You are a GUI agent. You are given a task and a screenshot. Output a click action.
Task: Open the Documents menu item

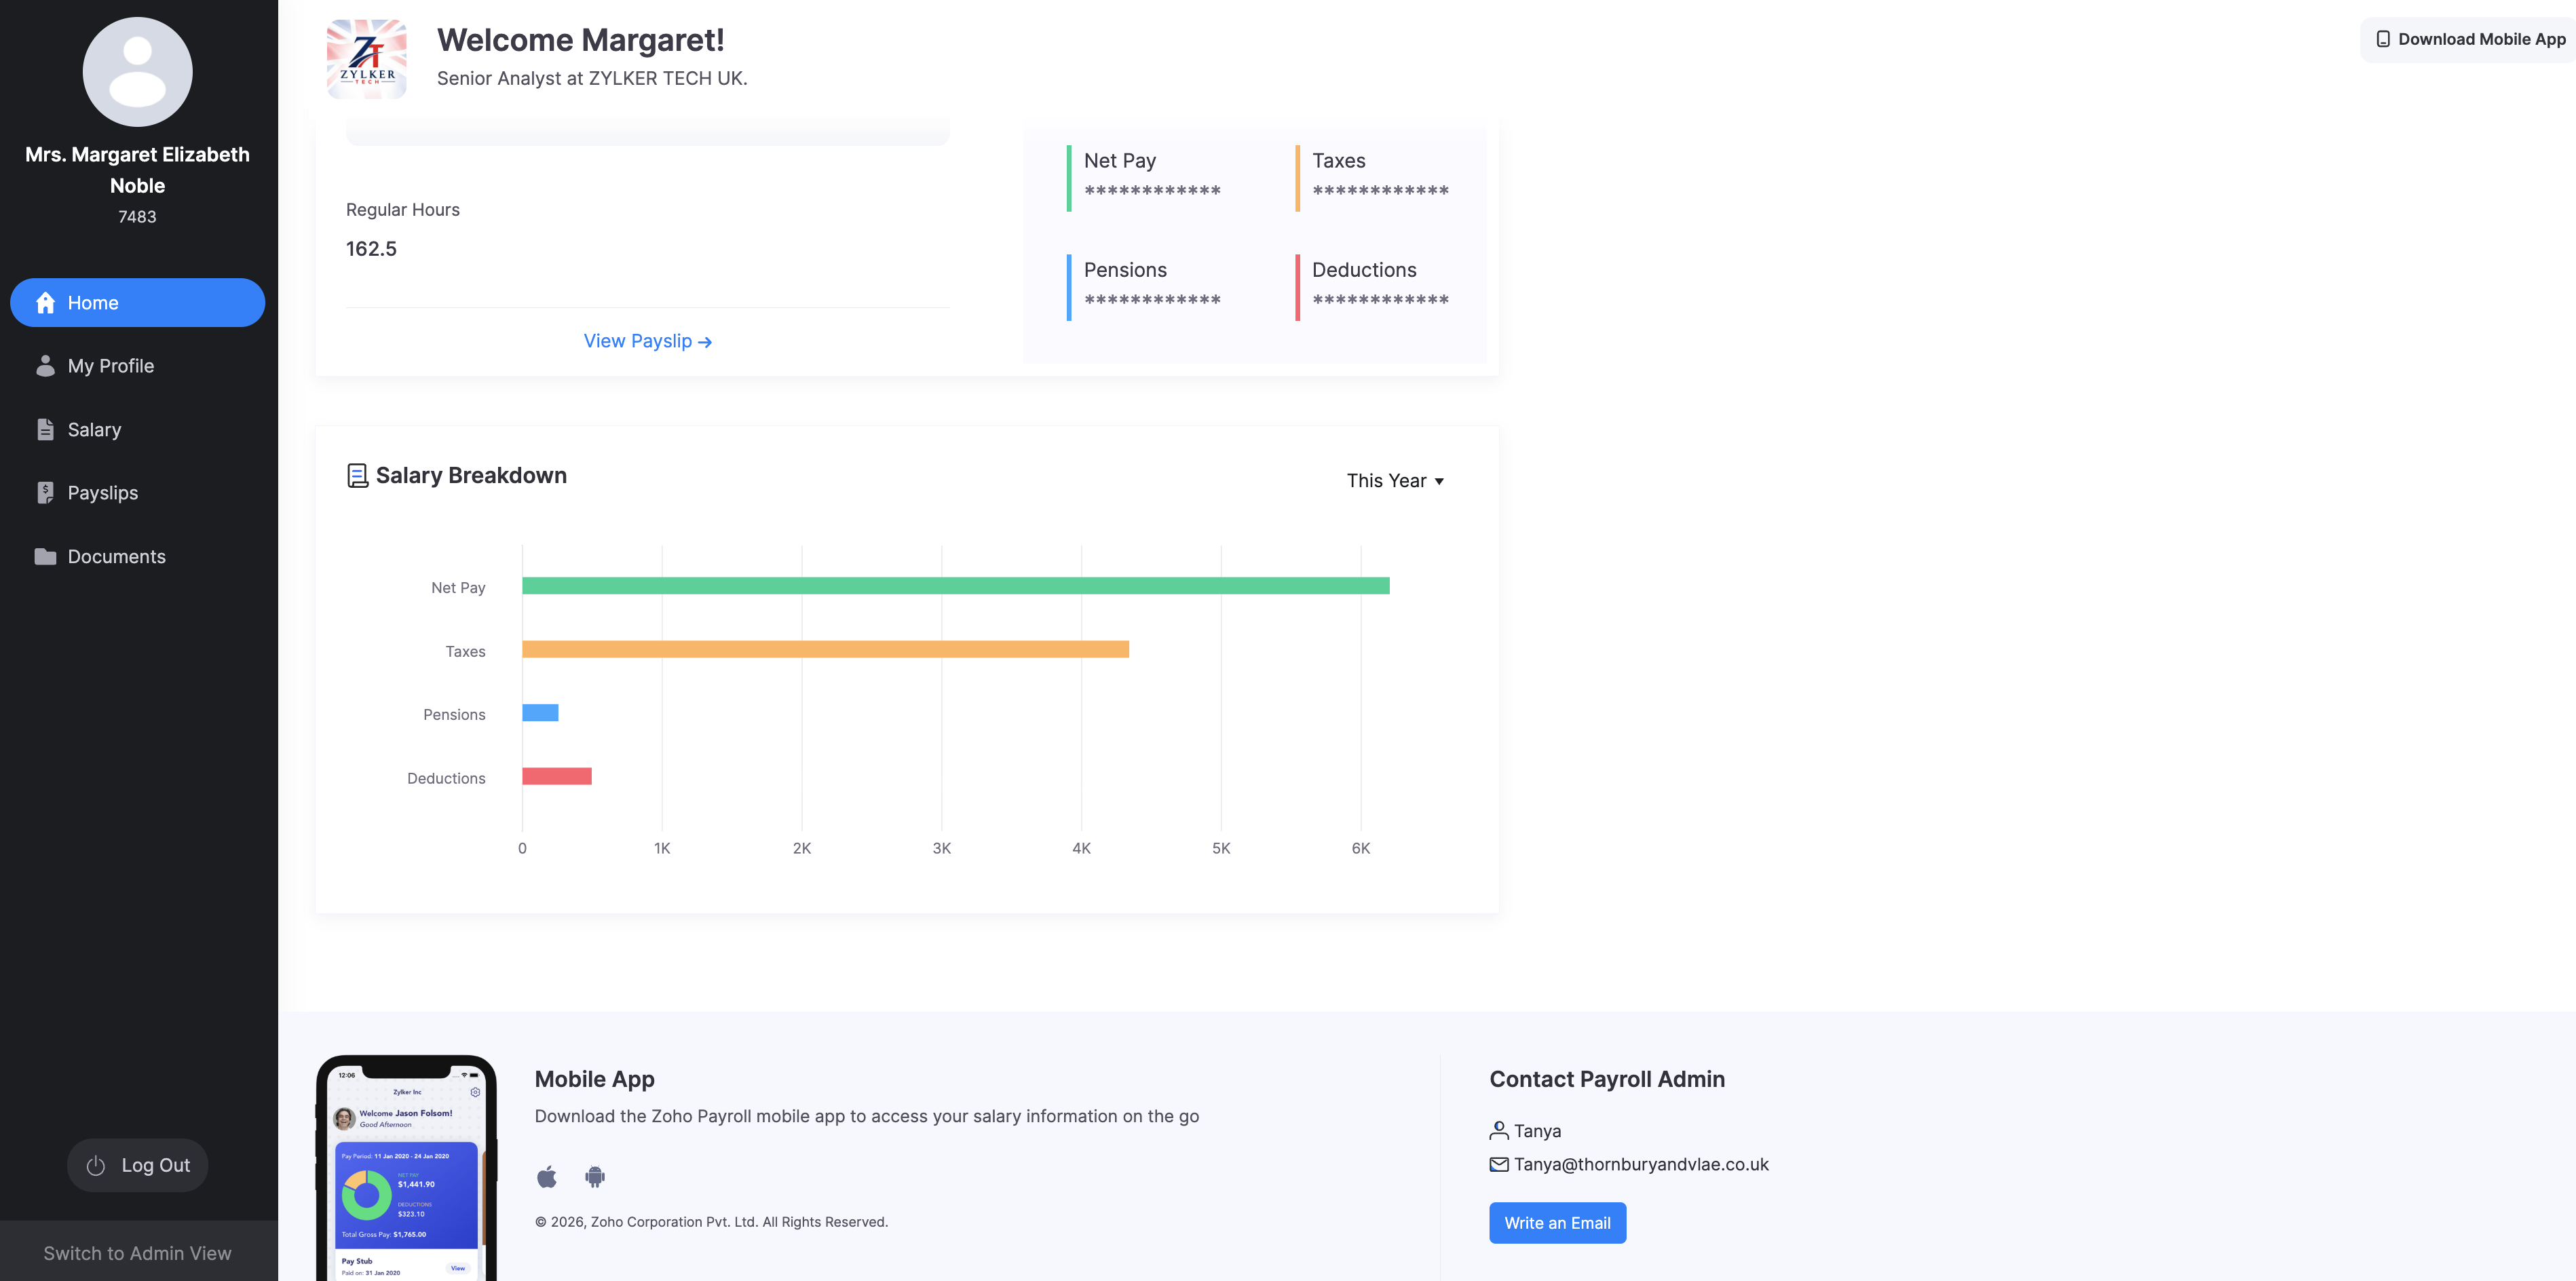coord(137,557)
